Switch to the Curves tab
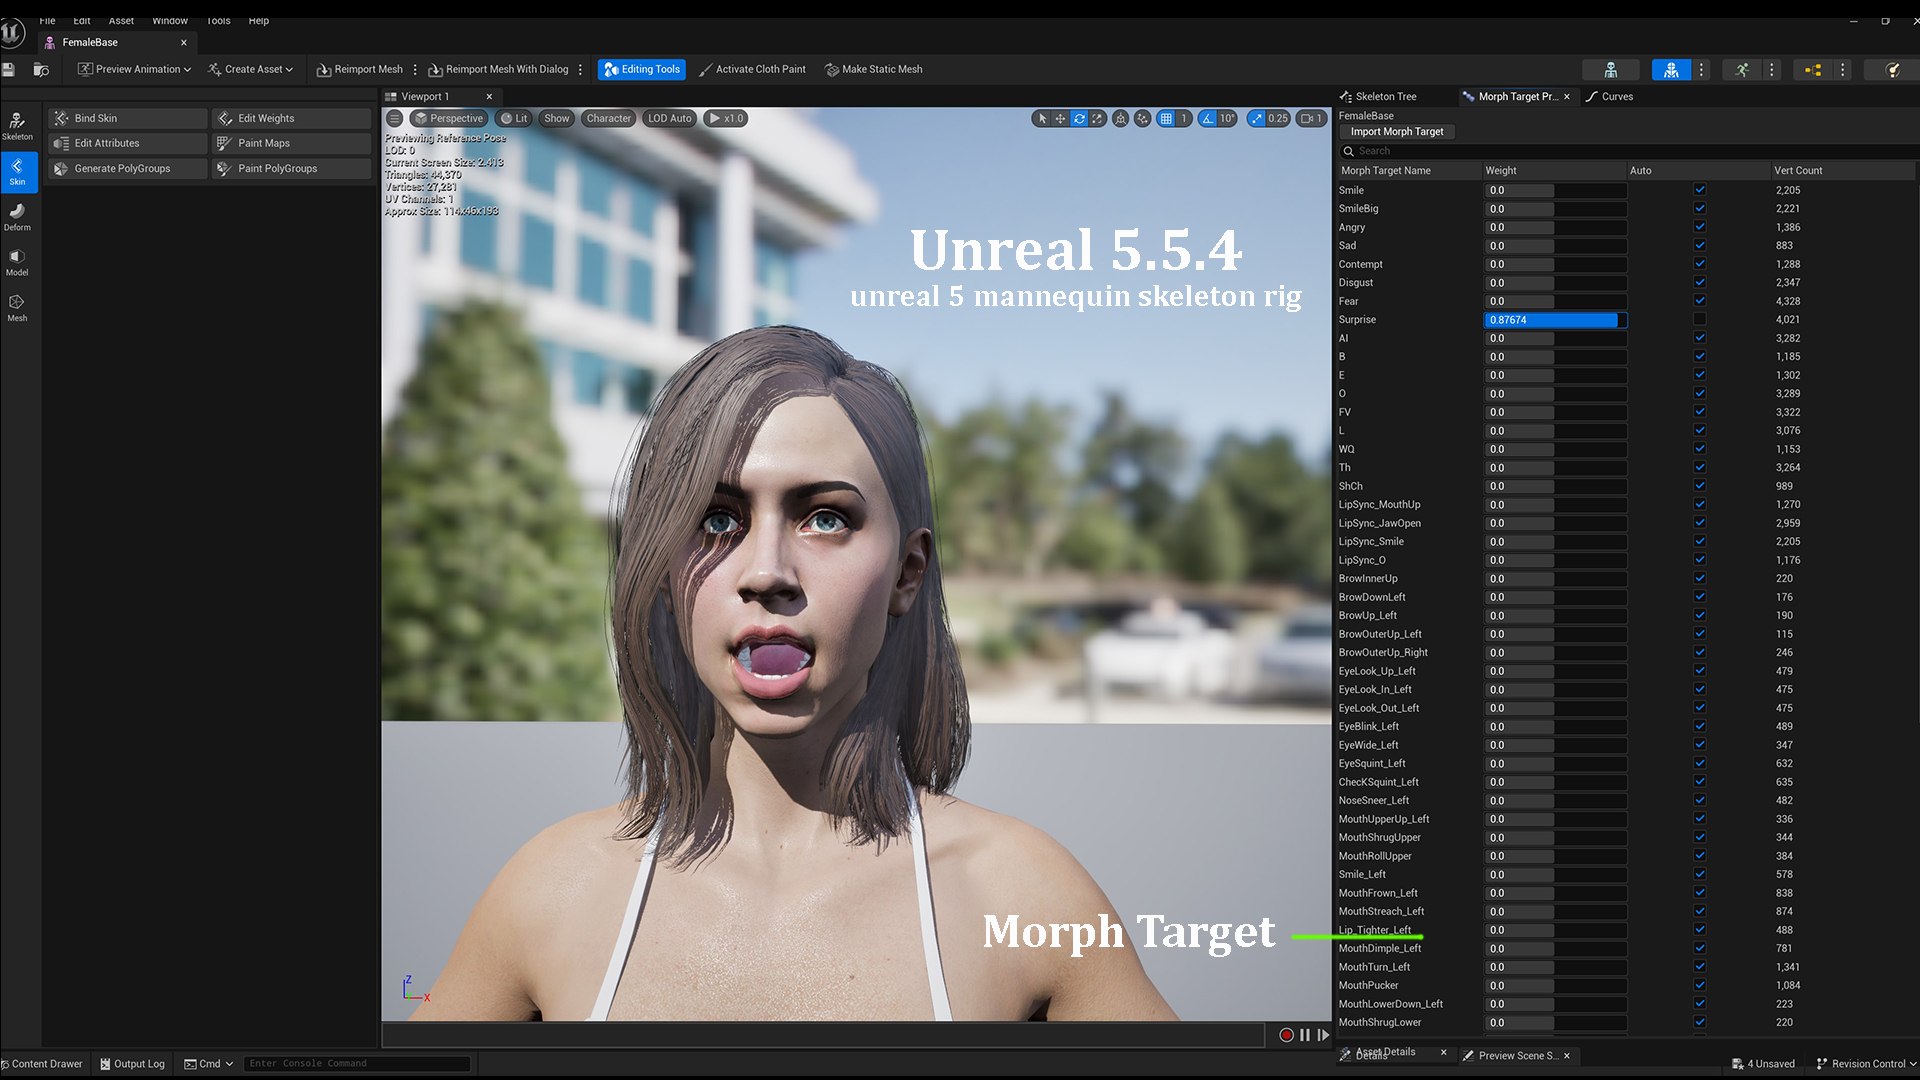Image resolution: width=1920 pixels, height=1080 pixels. tap(1610, 97)
